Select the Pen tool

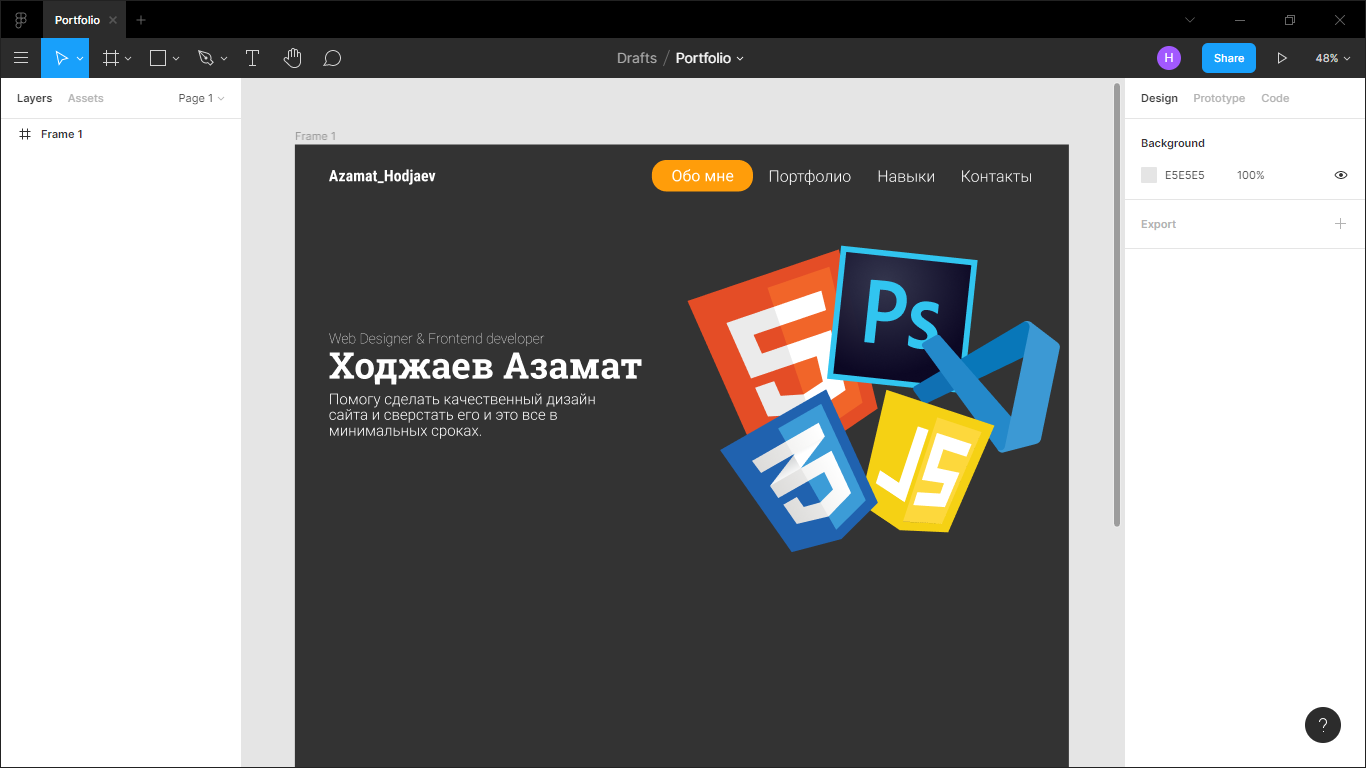click(206, 58)
